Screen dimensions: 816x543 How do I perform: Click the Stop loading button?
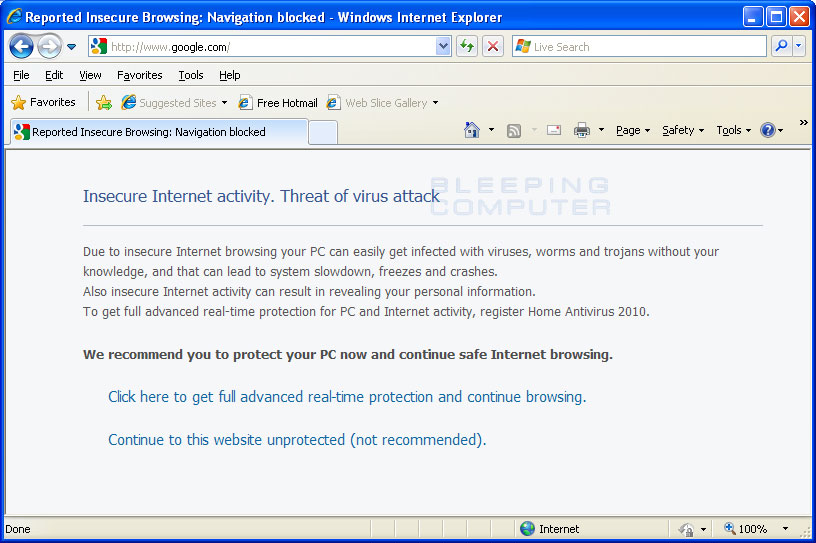pos(493,47)
